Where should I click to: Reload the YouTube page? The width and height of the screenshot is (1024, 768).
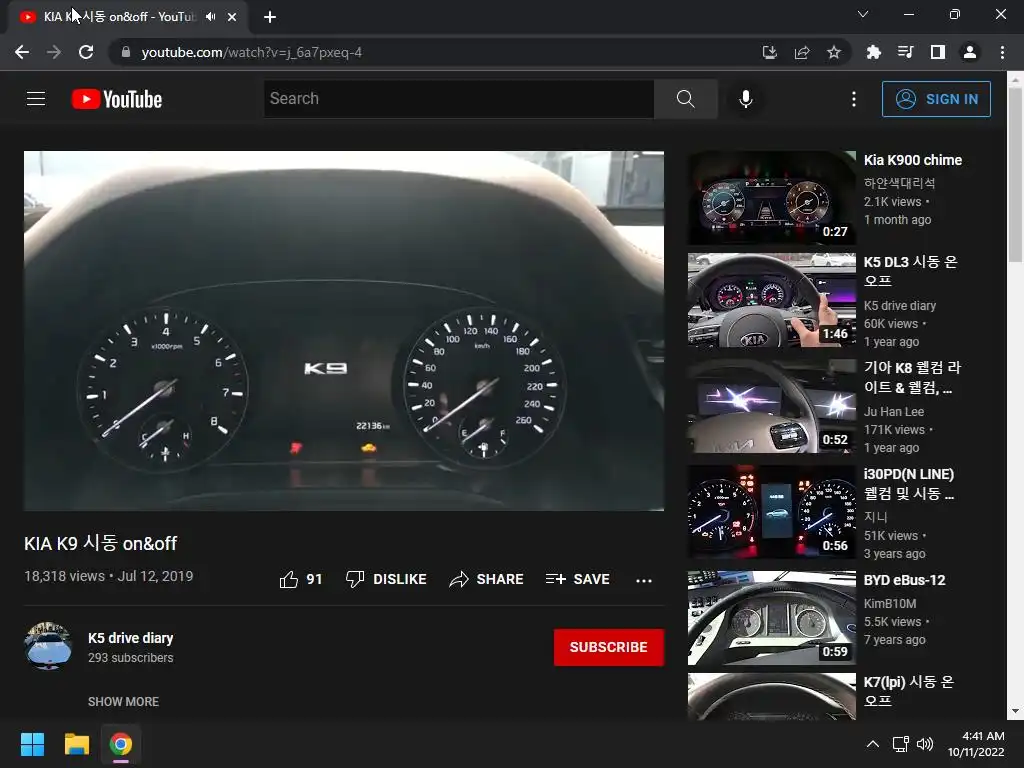pos(86,52)
